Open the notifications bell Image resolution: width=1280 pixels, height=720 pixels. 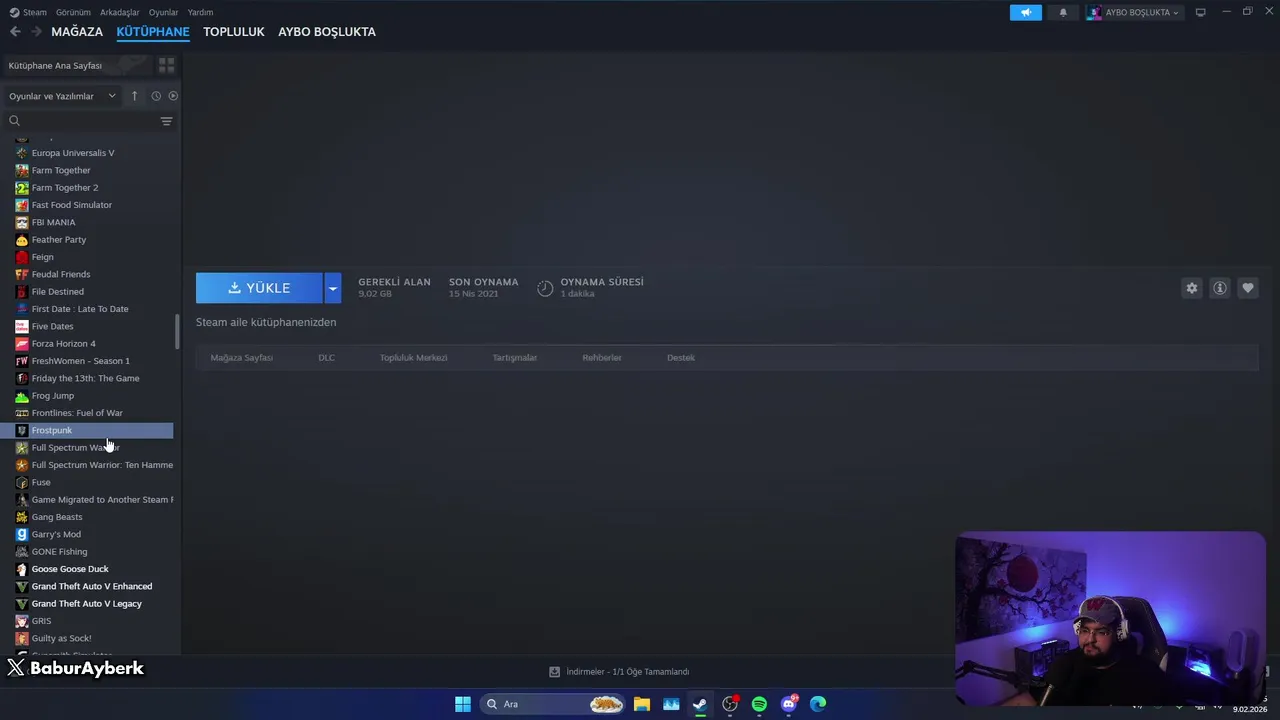[x=1063, y=12]
